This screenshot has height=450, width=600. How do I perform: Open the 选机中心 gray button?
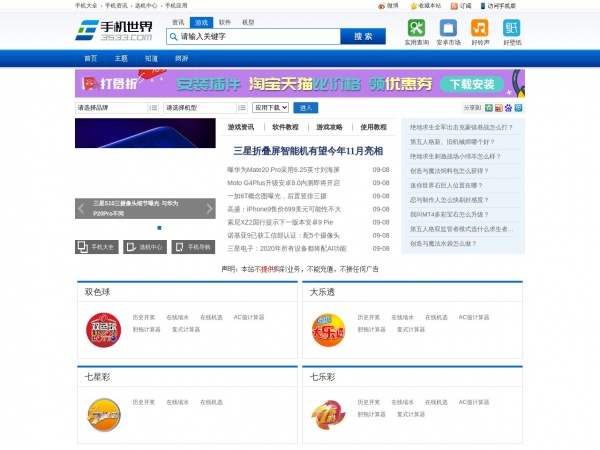click(x=145, y=247)
